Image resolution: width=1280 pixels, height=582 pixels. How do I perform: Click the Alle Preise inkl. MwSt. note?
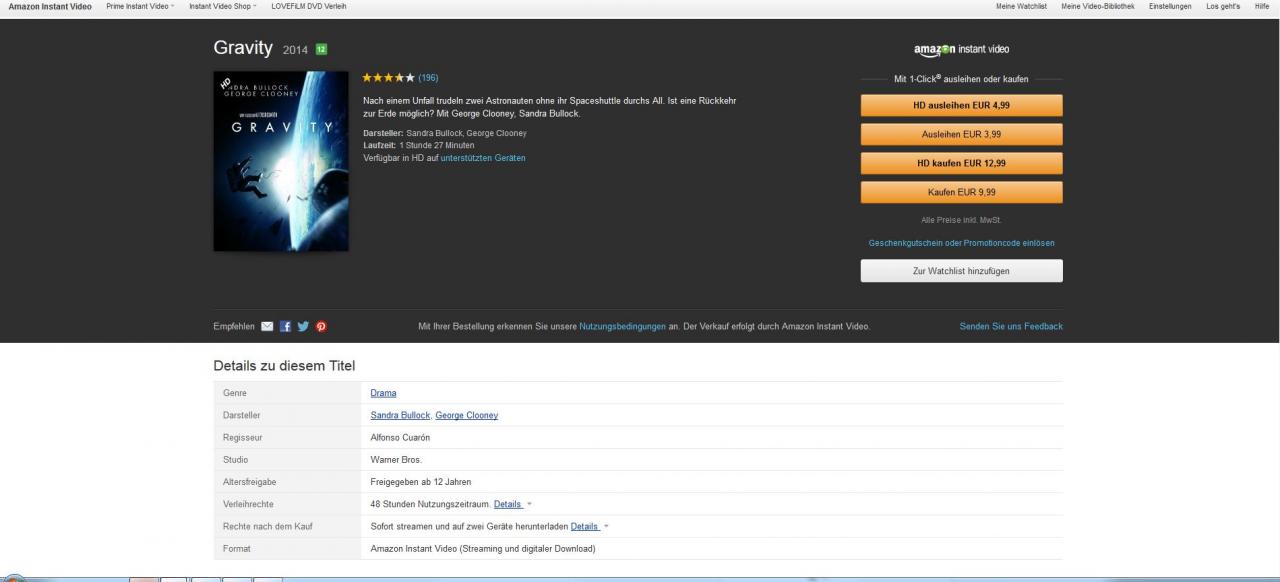pos(961,220)
